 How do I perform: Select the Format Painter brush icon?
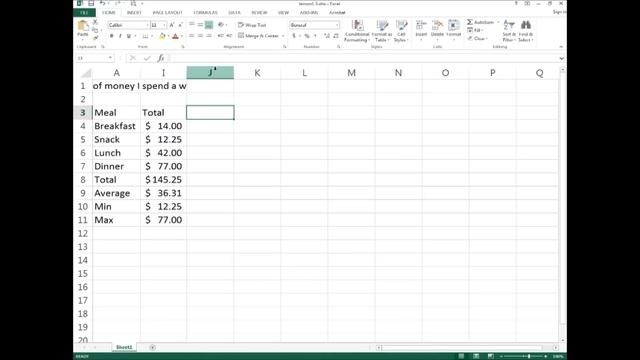point(95,38)
